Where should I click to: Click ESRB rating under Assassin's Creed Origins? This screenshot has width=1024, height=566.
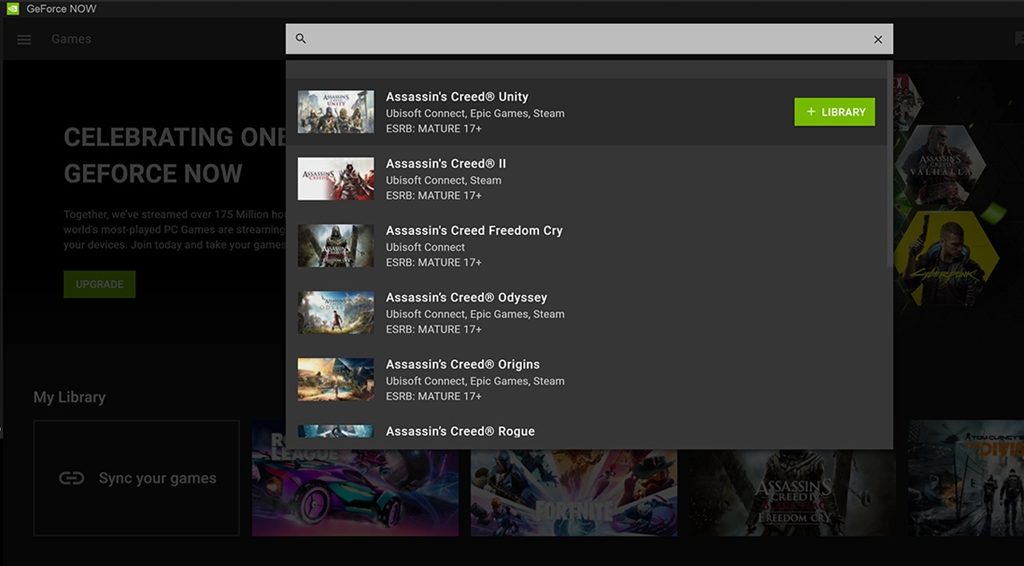coord(434,396)
